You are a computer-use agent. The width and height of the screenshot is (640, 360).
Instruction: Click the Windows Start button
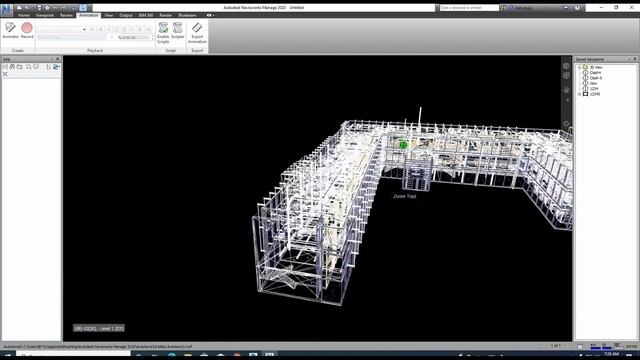tap(7, 356)
